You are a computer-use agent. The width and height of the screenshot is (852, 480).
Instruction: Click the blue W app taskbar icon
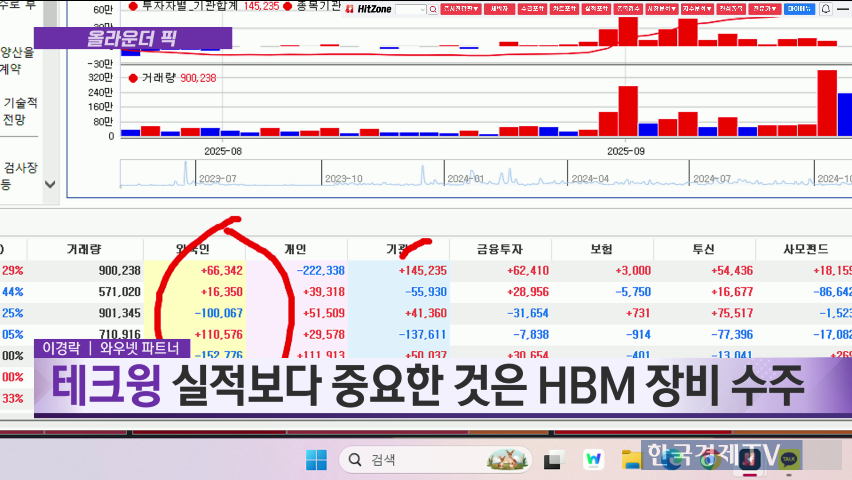(593, 459)
